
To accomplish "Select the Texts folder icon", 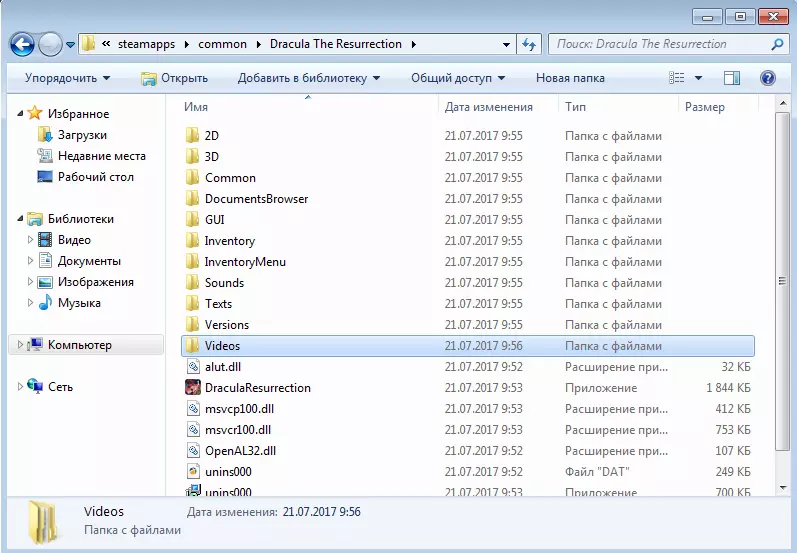I will coord(192,303).
